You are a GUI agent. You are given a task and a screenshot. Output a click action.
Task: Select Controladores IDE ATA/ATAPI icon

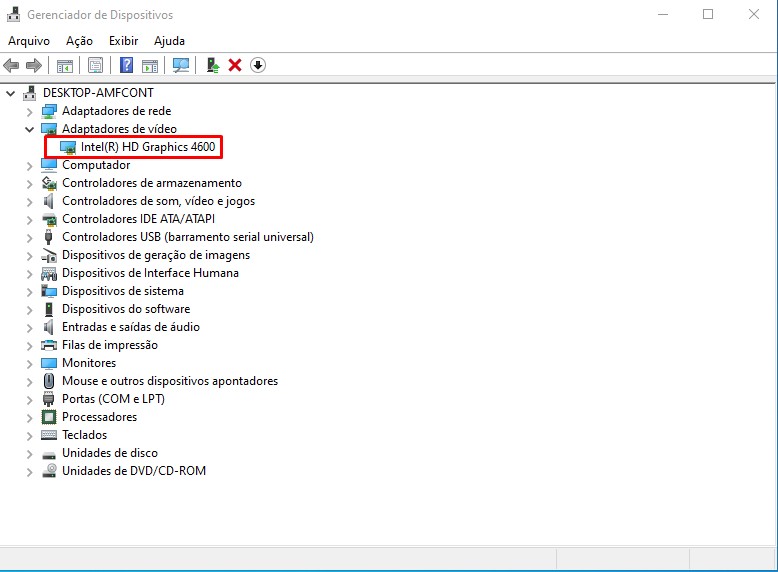[x=49, y=219]
